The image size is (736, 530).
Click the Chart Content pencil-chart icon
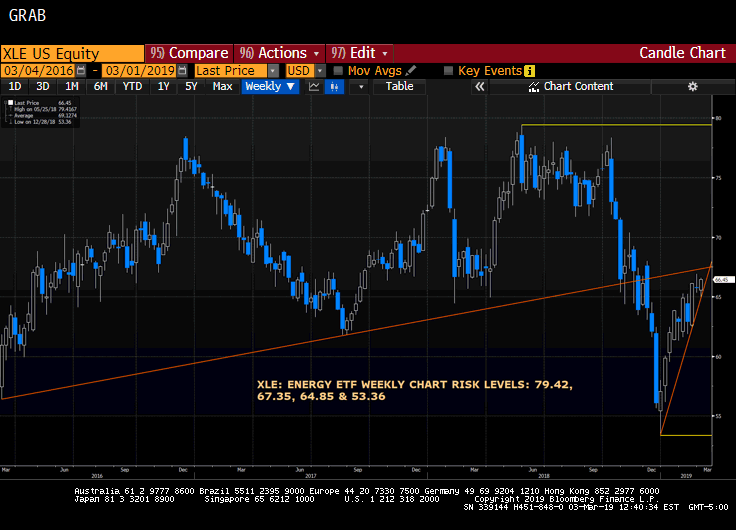534,86
